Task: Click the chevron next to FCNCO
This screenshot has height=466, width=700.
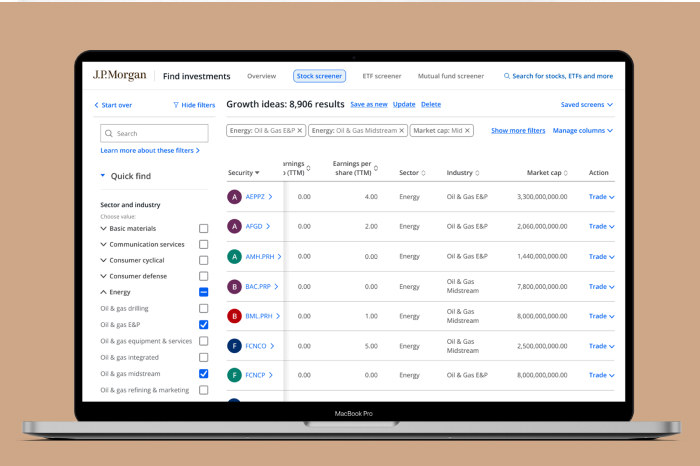Action: coord(272,346)
